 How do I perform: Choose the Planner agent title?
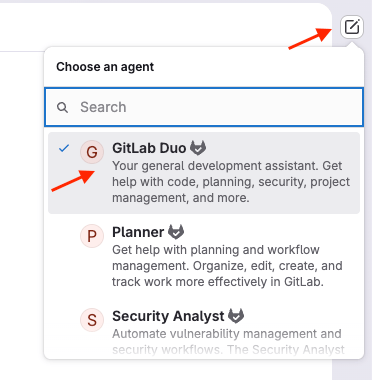coord(138,232)
